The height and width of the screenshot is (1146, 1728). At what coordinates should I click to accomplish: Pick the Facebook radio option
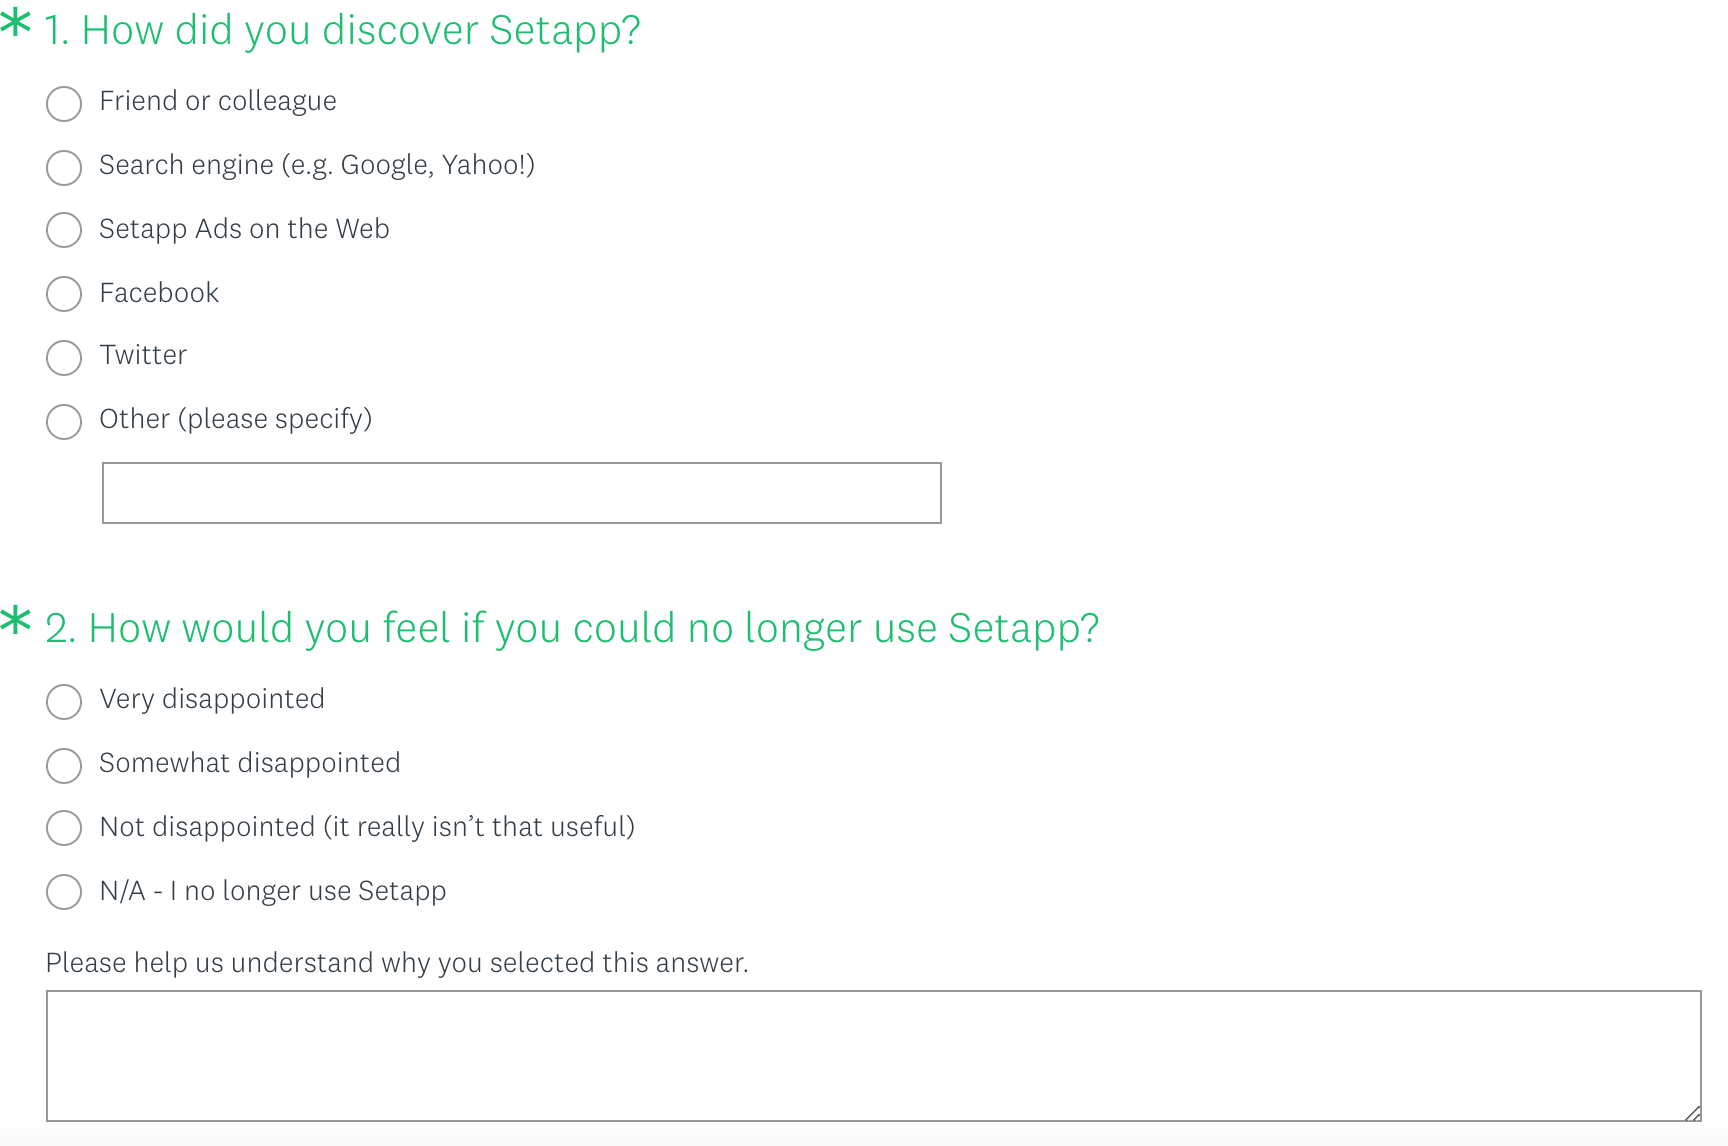point(64,294)
